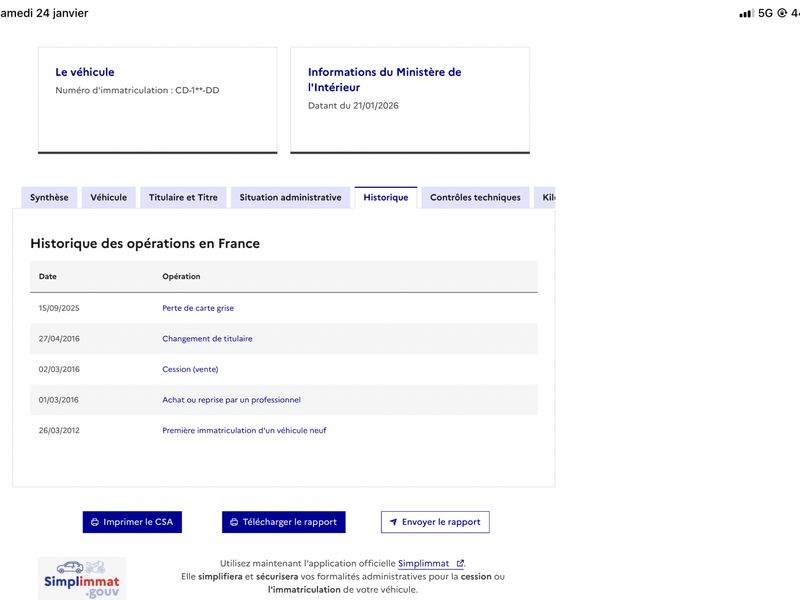Click printer icon on Imprimer le CSA
Viewport: 800px width, 600px height.
coord(95,522)
